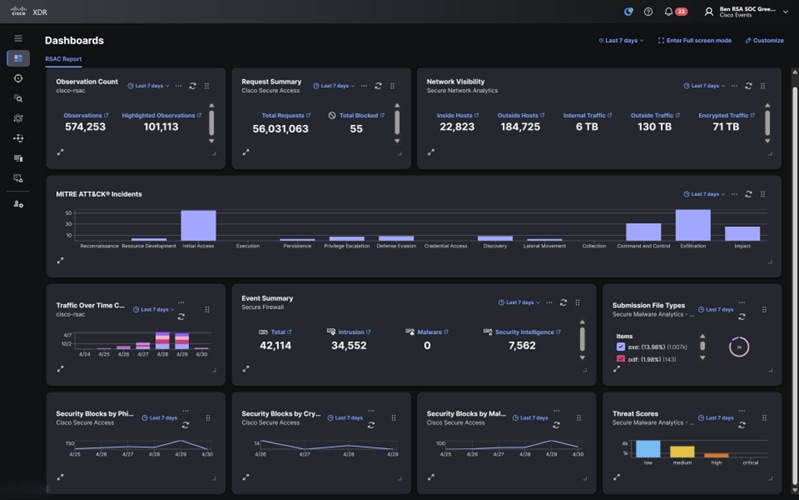
Task: Open Last 7 days dropdown on Network Visibility
Action: click(704, 86)
